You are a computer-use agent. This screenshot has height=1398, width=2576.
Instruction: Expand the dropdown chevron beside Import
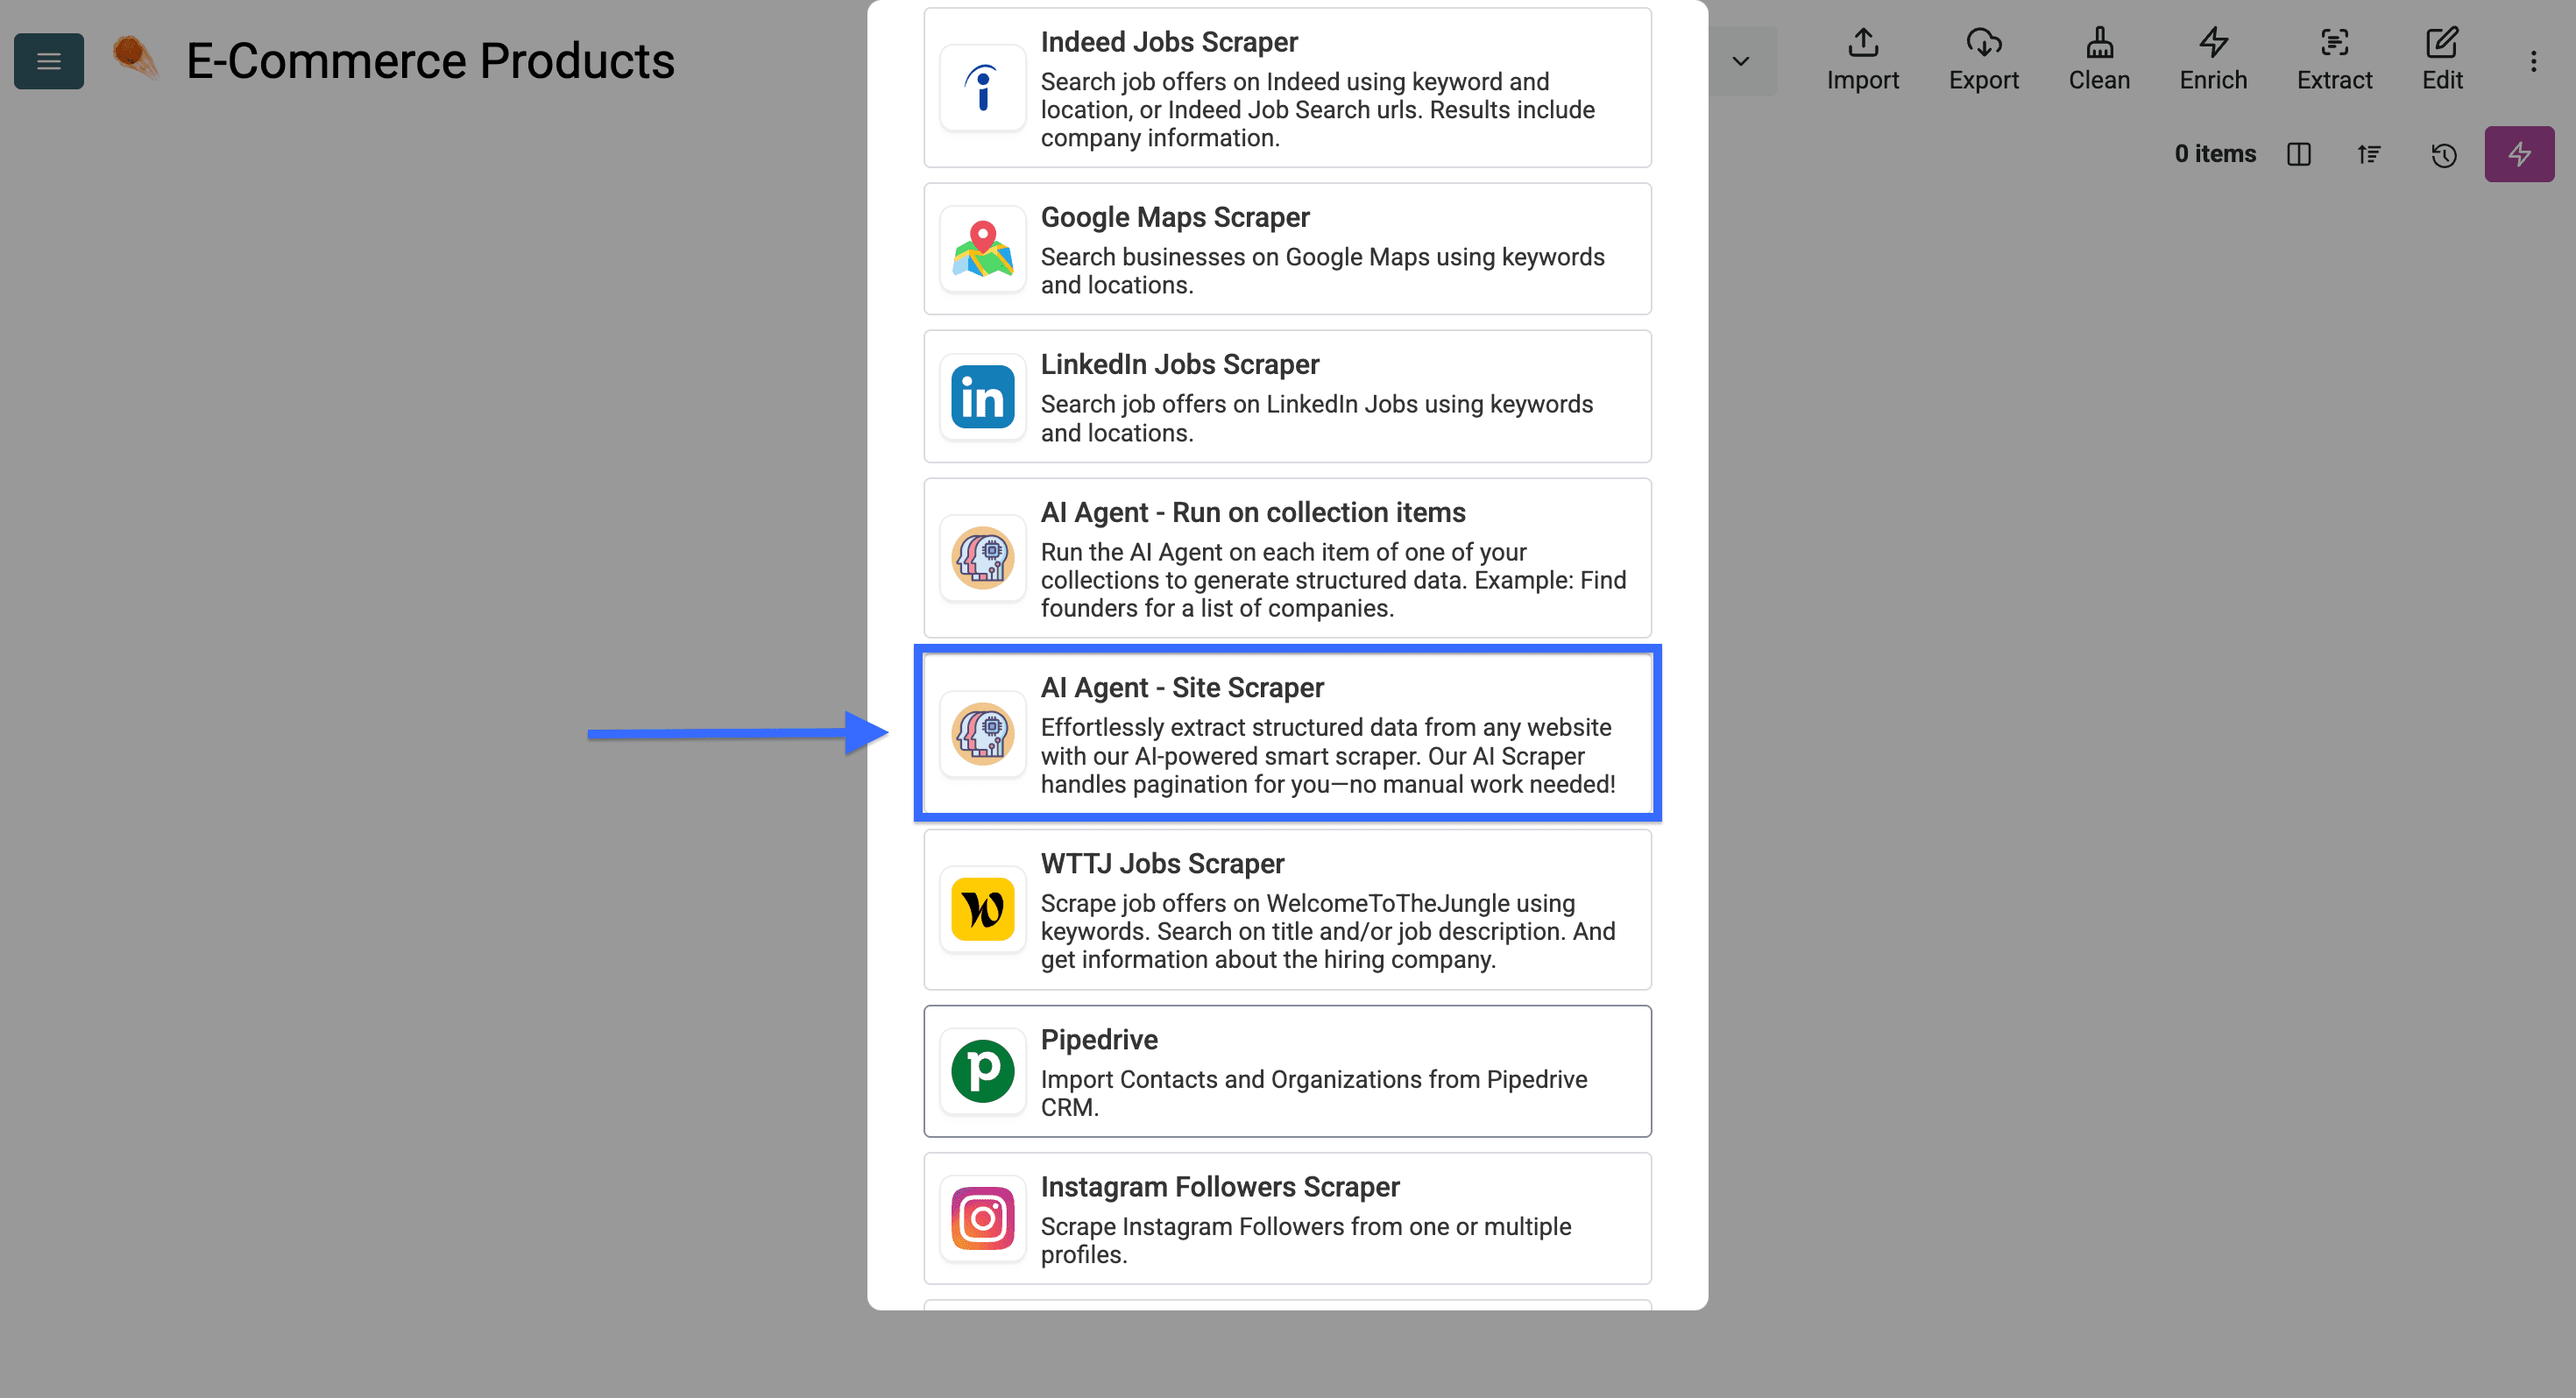point(1740,61)
